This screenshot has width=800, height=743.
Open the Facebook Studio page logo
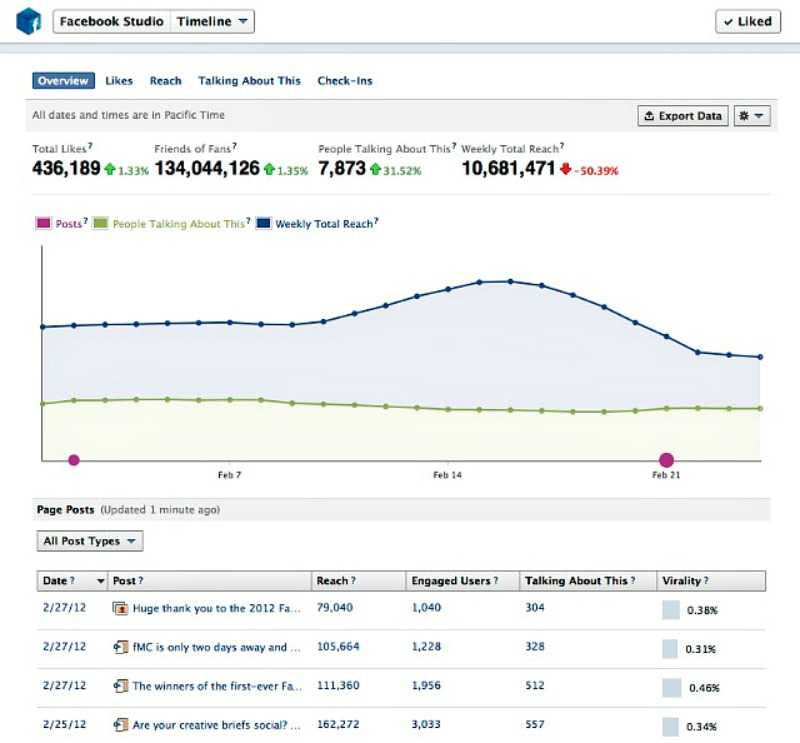pyautogui.click(x=27, y=20)
